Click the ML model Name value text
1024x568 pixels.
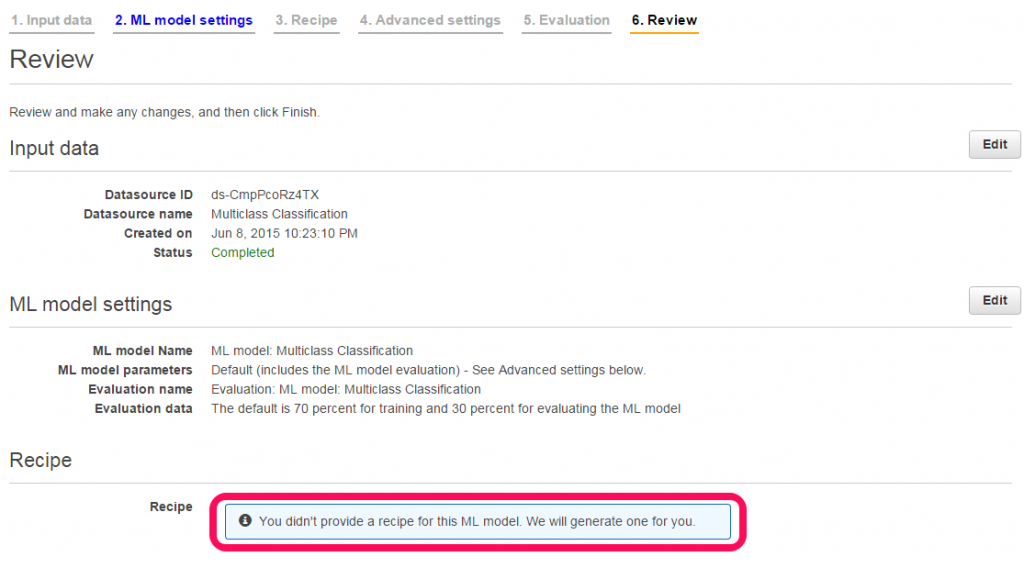(312, 351)
